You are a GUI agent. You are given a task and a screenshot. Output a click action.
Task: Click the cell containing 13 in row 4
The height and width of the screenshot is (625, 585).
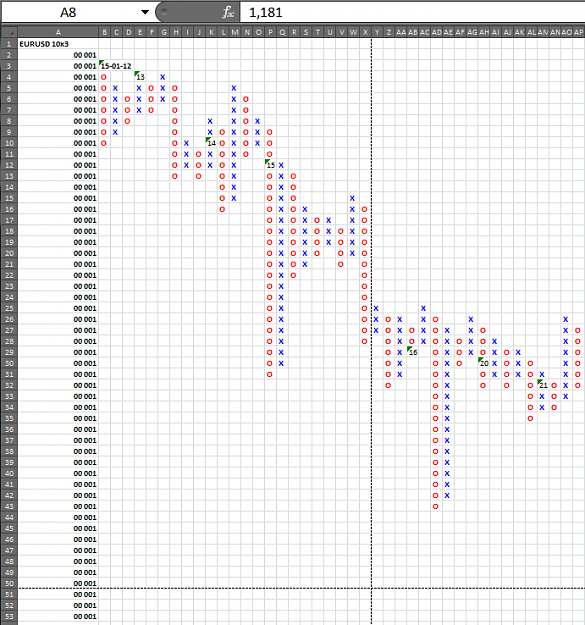point(140,77)
